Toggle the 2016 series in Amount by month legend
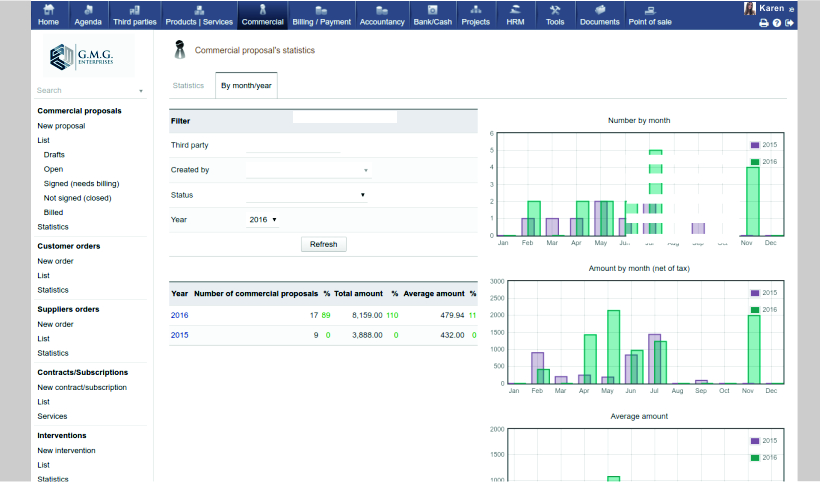Screen dimensions: 820x482 click(763, 310)
